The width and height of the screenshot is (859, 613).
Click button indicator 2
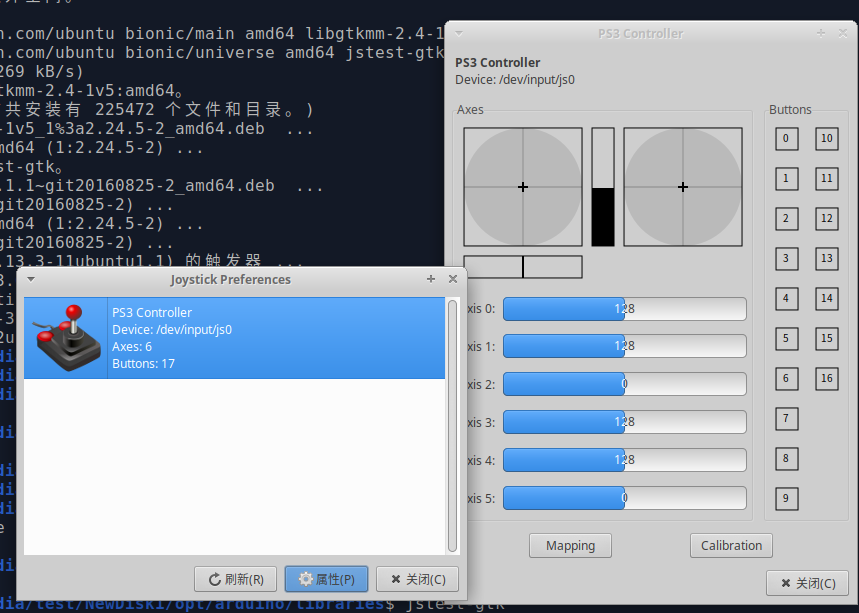pos(787,219)
